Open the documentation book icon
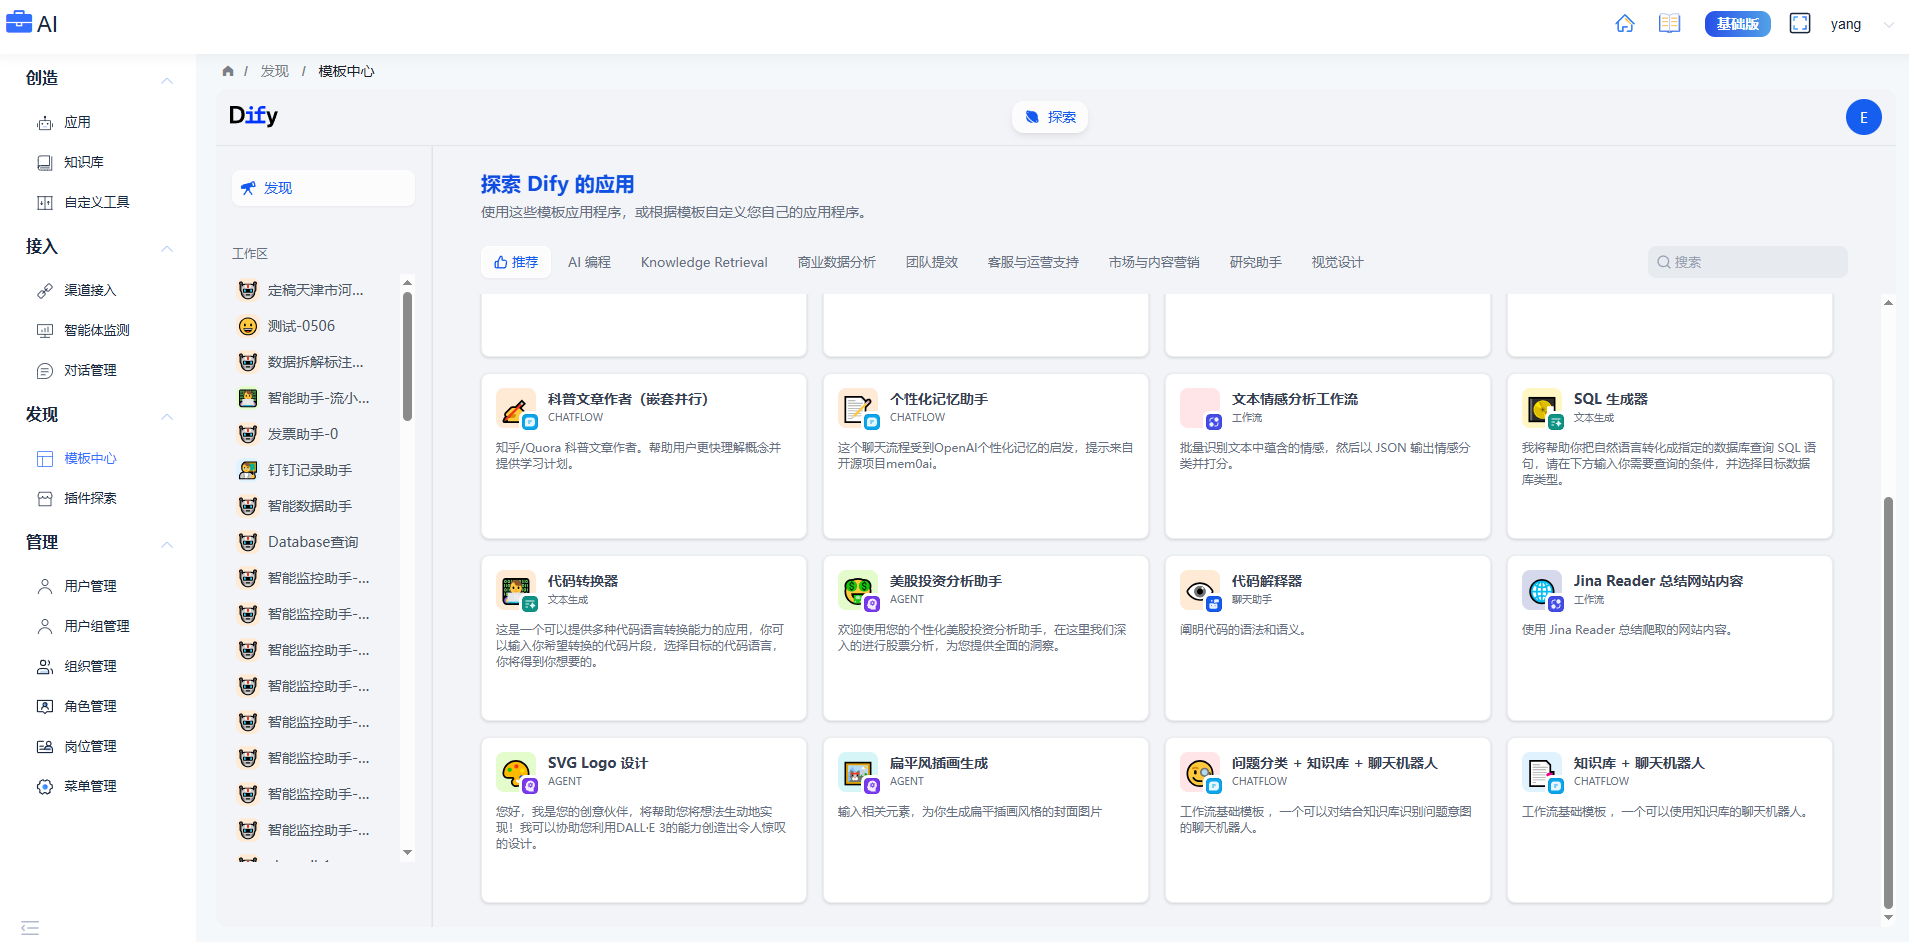 point(1669,24)
